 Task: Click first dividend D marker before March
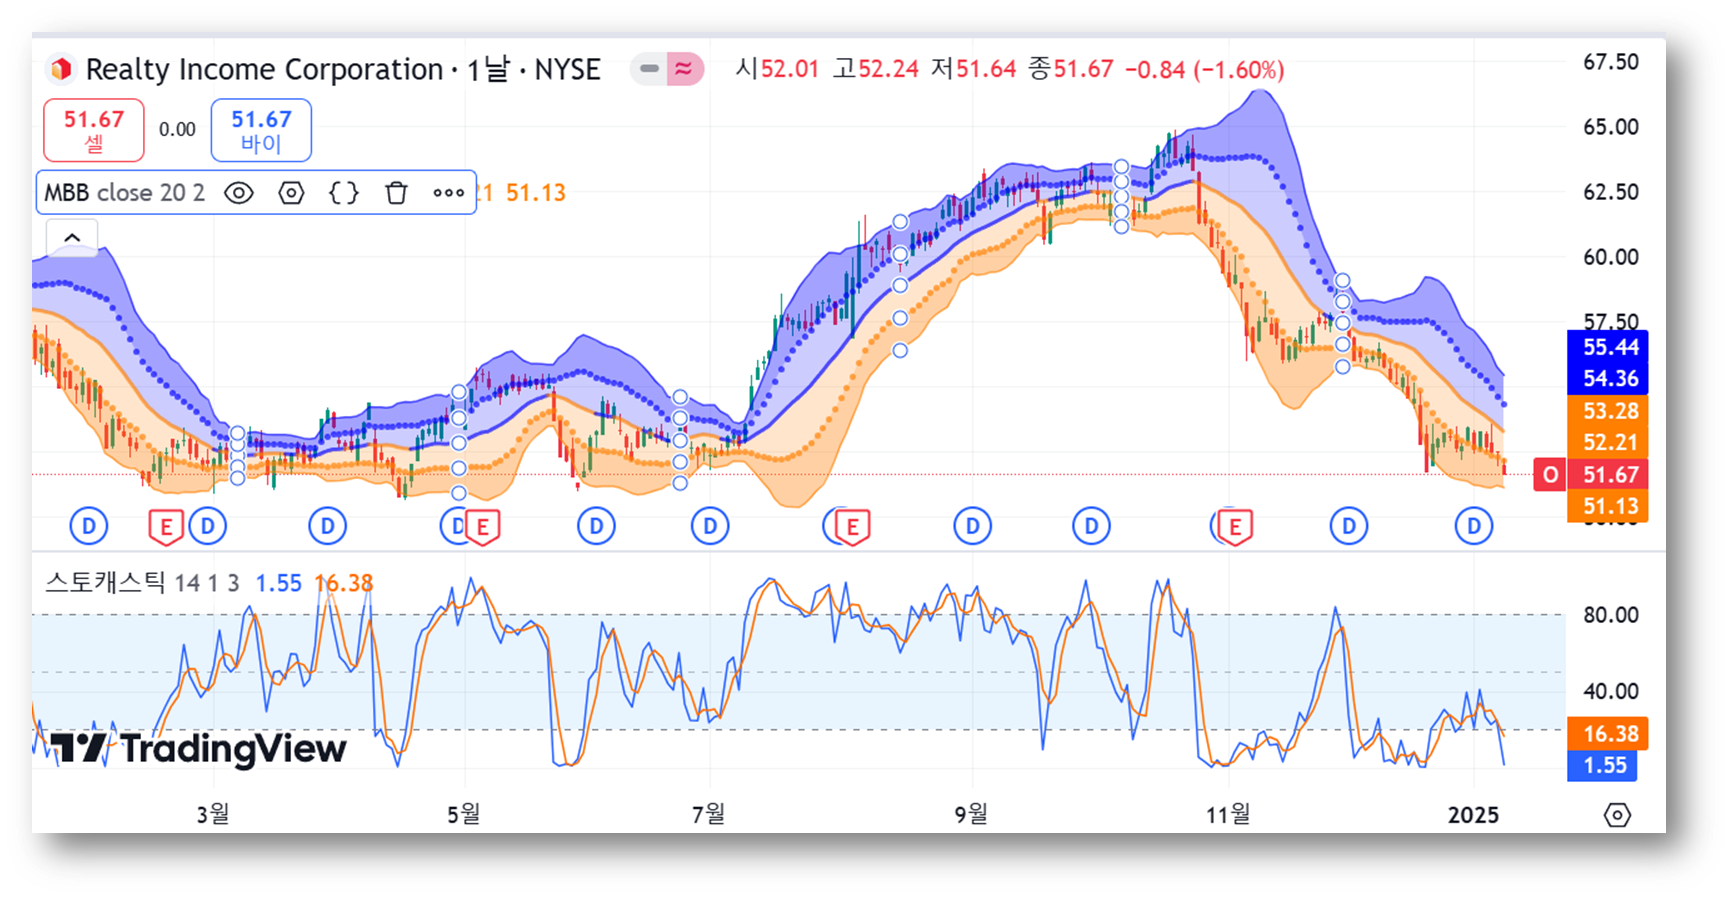click(89, 526)
